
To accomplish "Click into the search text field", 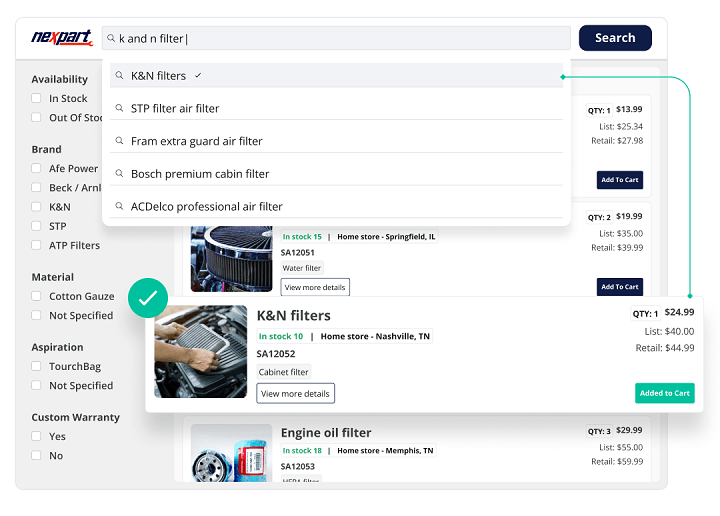I will pyautogui.click(x=340, y=39).
